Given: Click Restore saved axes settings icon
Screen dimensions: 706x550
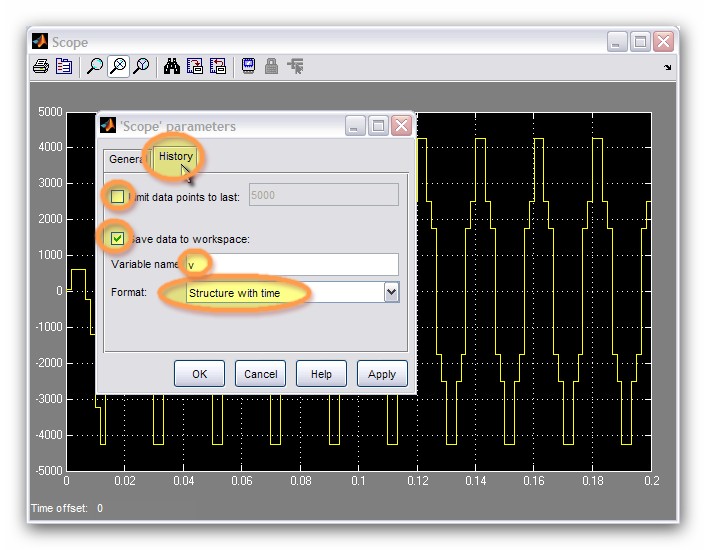Looking at the screenshot, I should click(217, 67).
